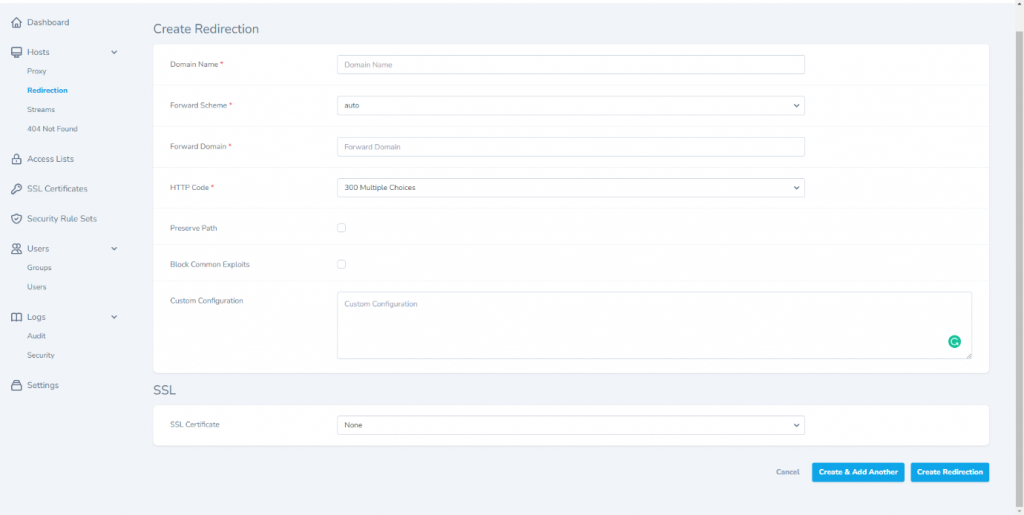This screenshot has width=1024, height=515.
Task: Go to 404 Not Found hosts
Action: [52, 129]
